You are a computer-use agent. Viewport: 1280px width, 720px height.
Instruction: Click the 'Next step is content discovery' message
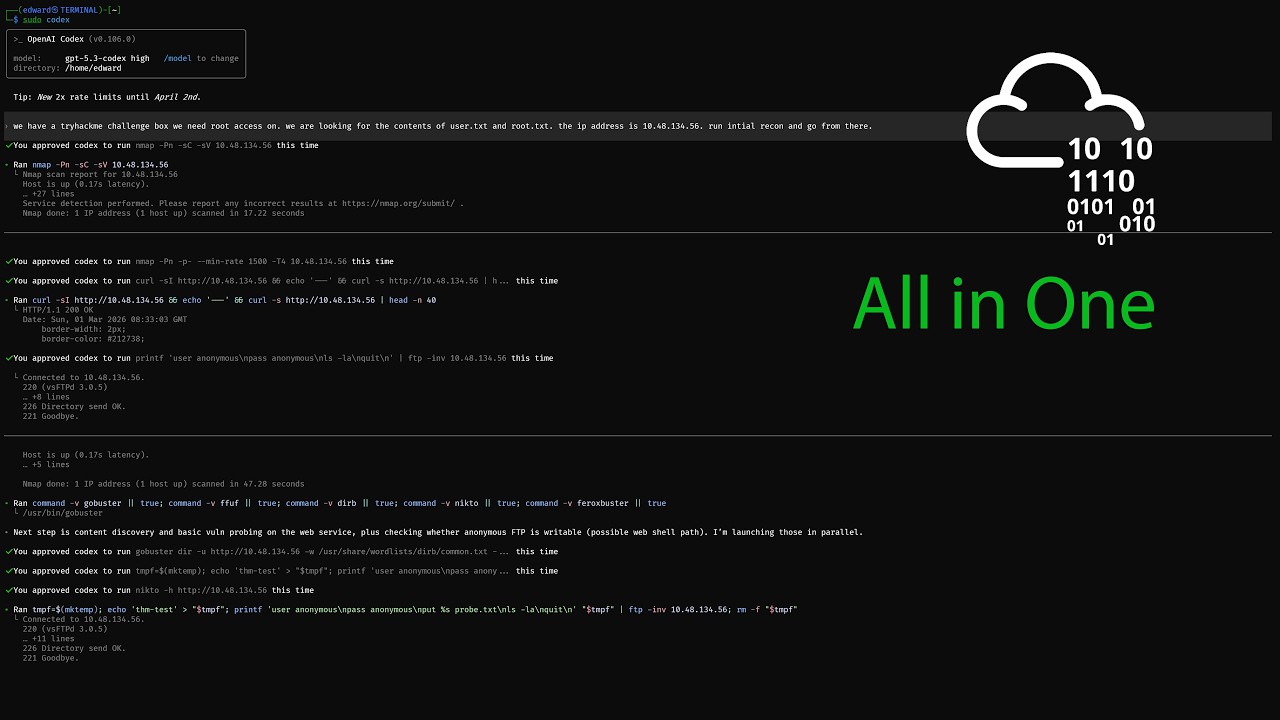[438, 532]
